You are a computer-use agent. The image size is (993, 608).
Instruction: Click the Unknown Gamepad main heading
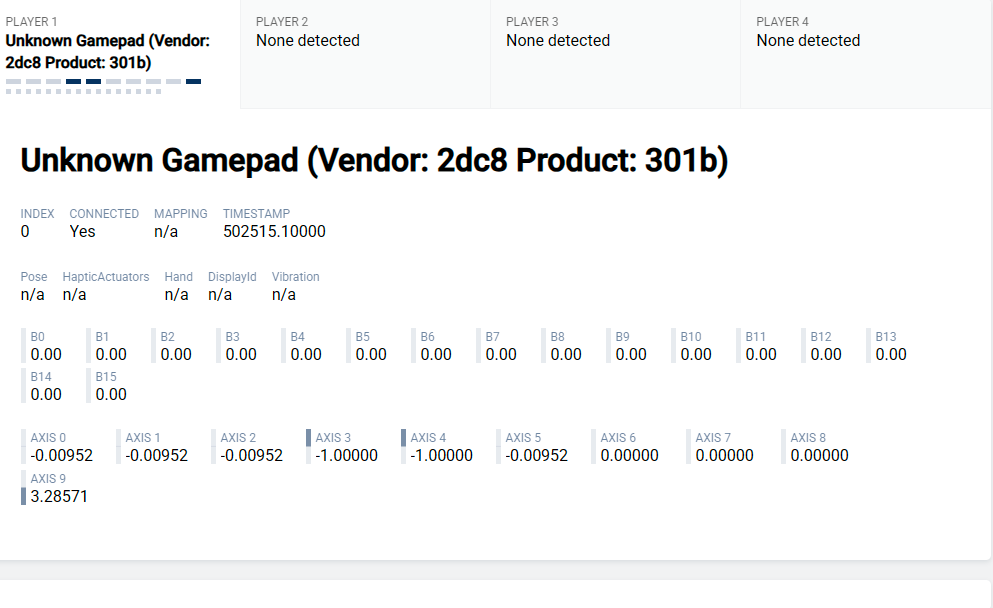click(374, 160)
